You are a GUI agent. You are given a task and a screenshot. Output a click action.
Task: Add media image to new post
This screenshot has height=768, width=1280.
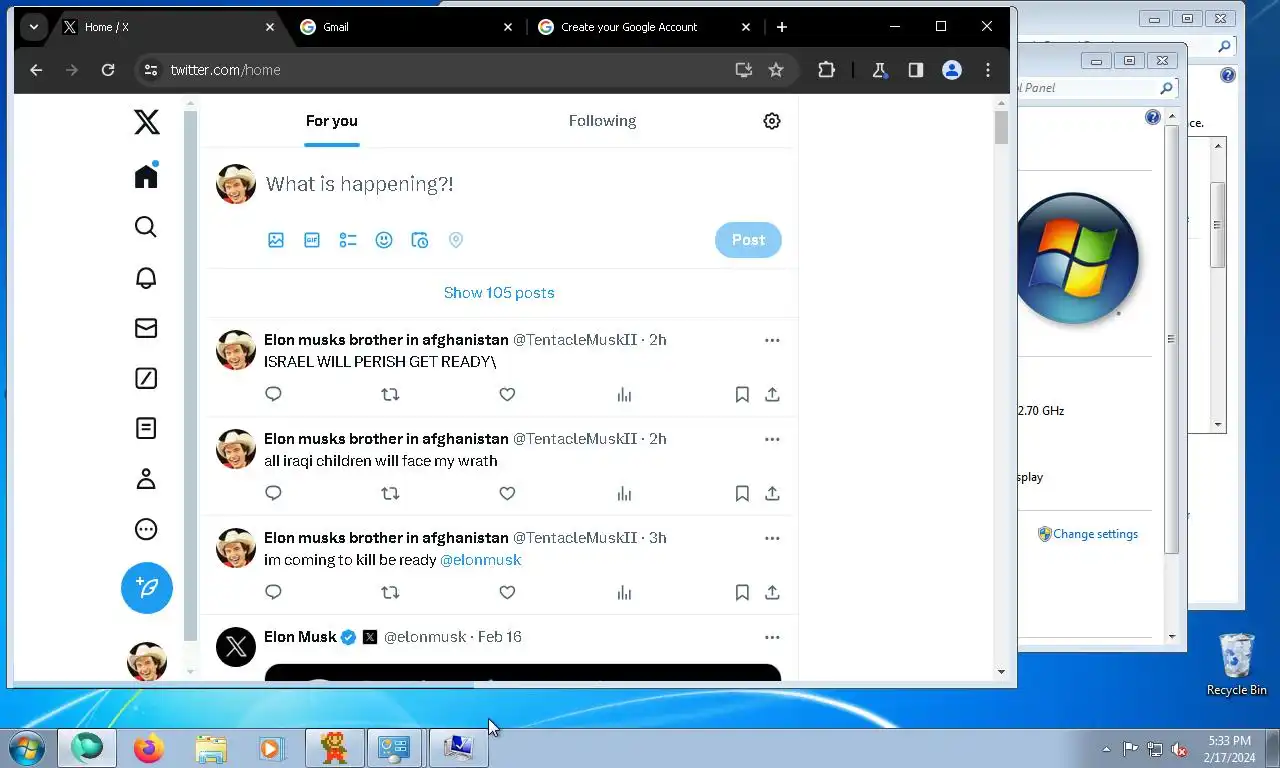(x=276, y=240)
